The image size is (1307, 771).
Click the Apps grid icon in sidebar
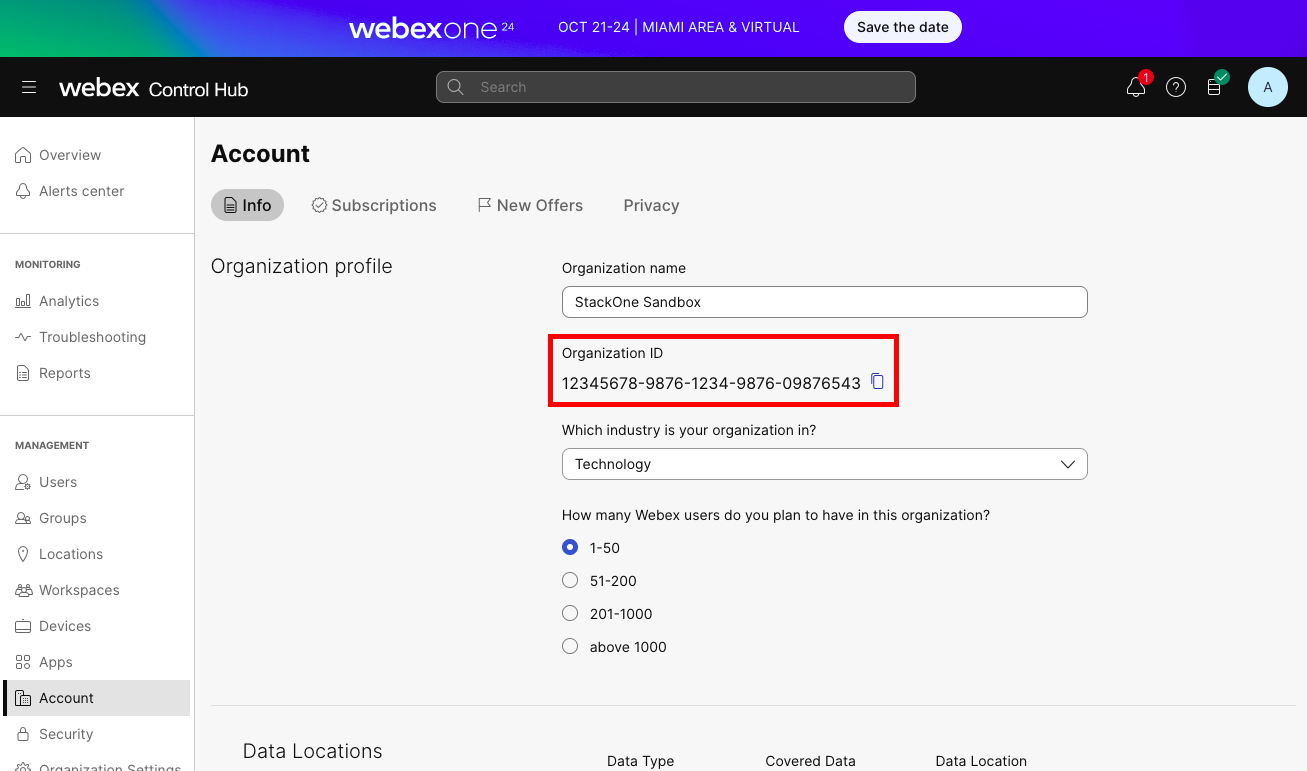click(x=23, y=662)
